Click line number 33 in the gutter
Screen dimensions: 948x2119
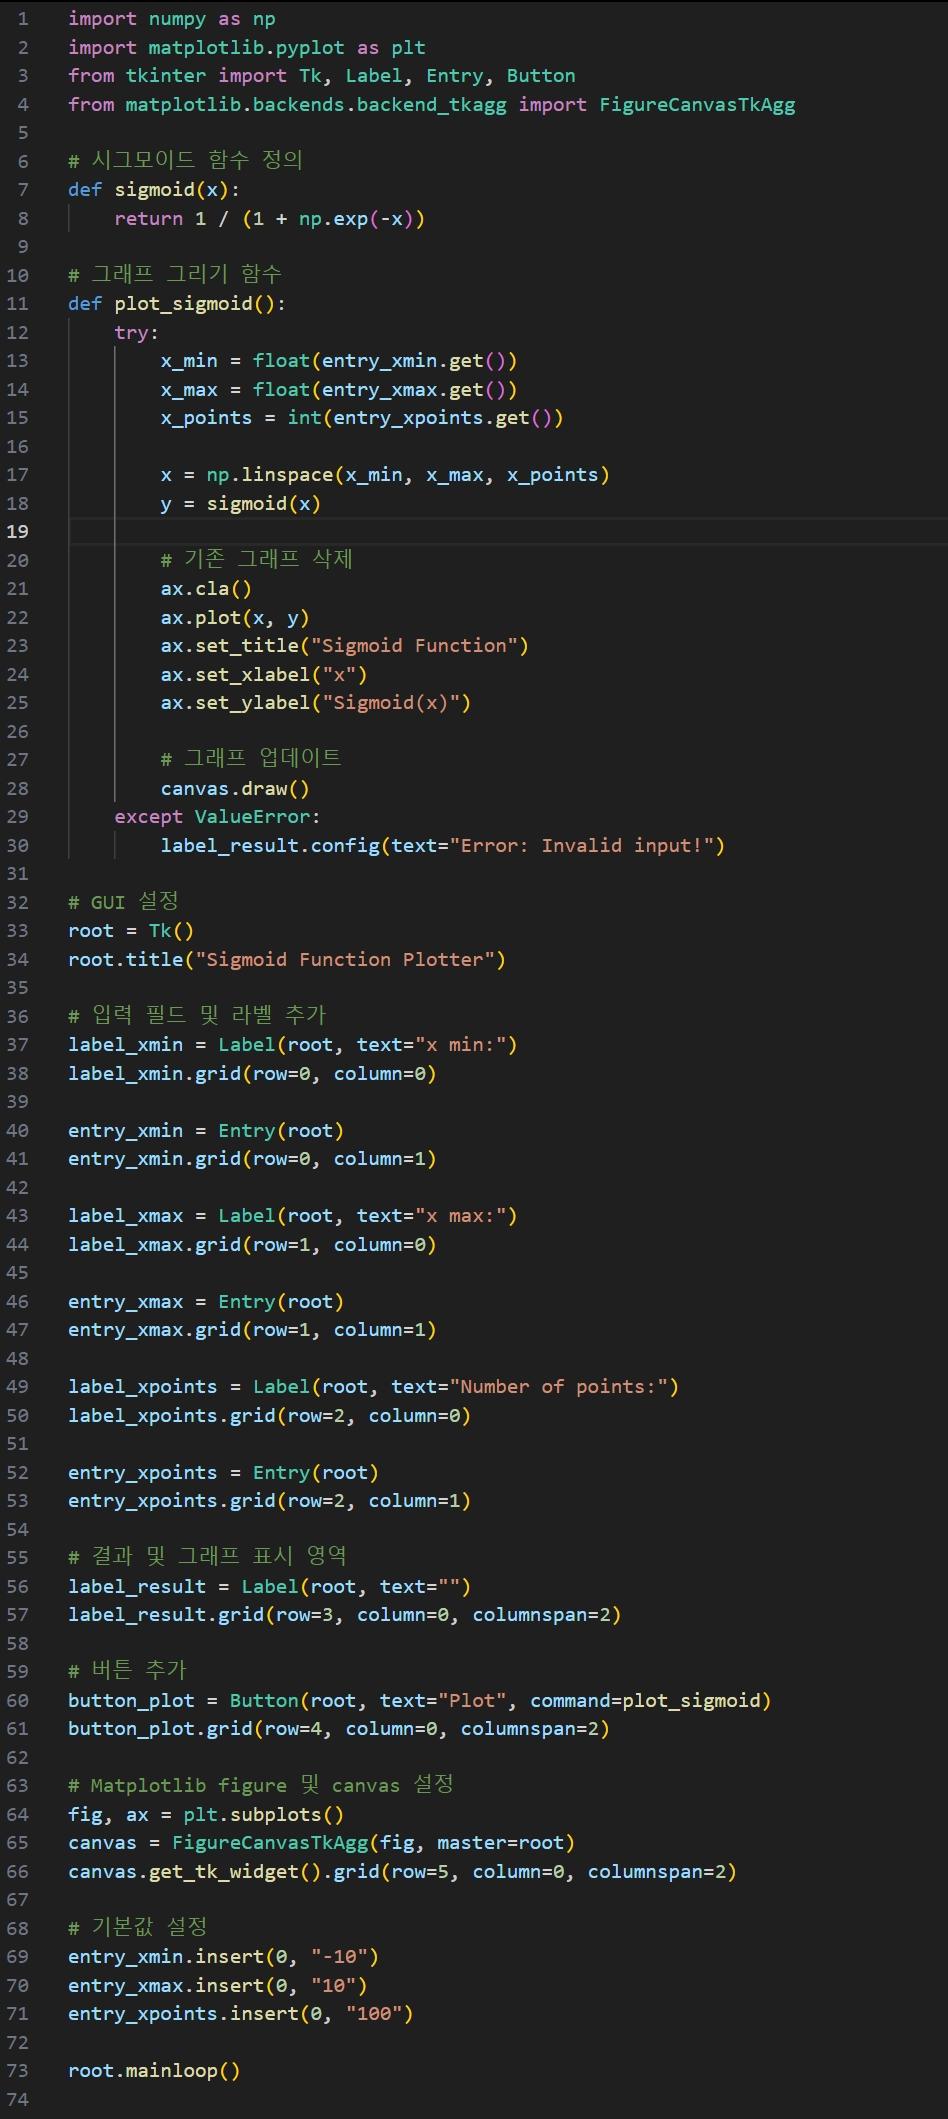point(18,931)
